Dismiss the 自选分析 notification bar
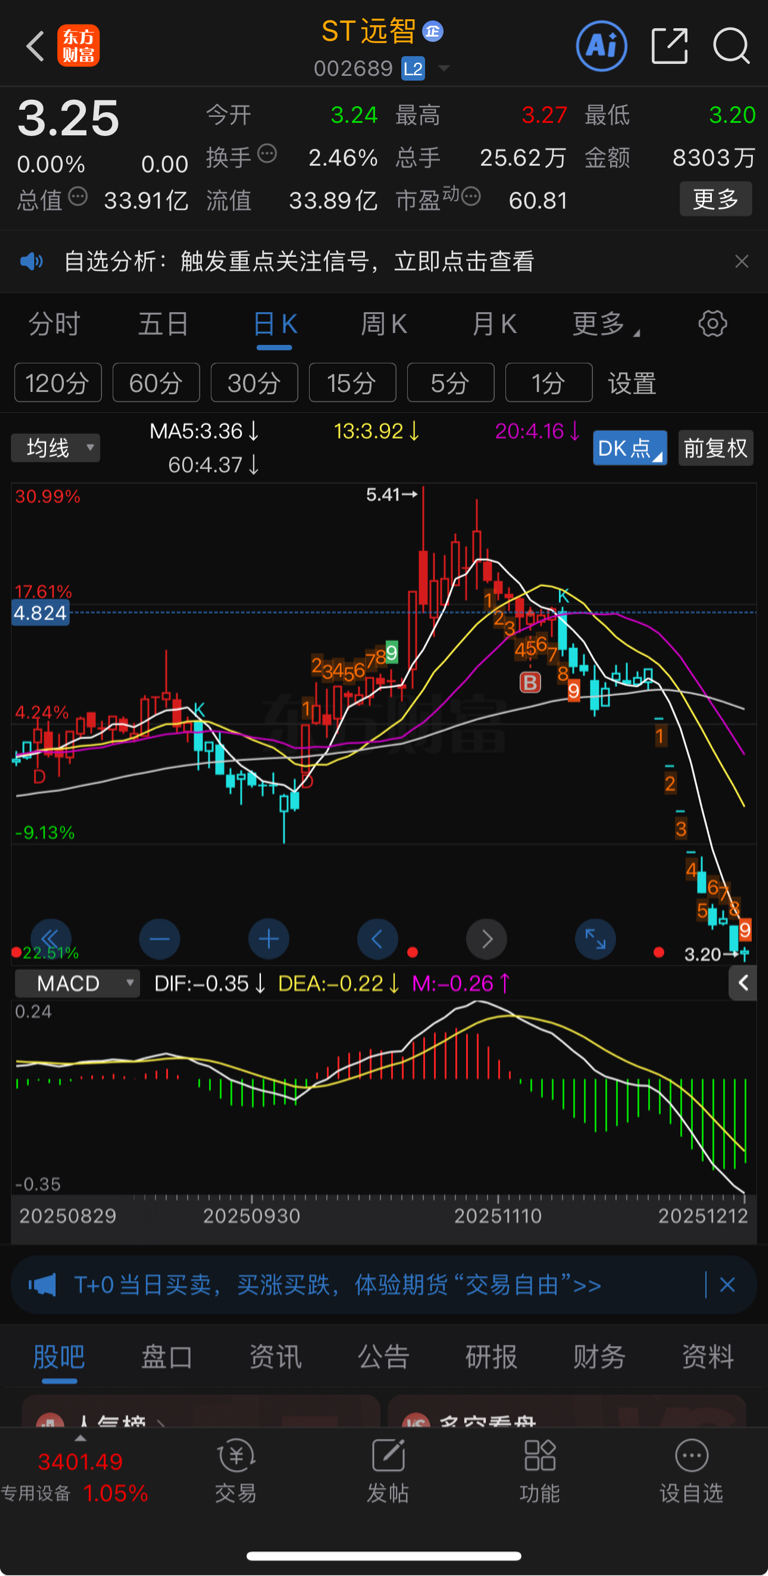Image resolution: width=768 pixels, height=1576 pixels. tap(741, 261)
